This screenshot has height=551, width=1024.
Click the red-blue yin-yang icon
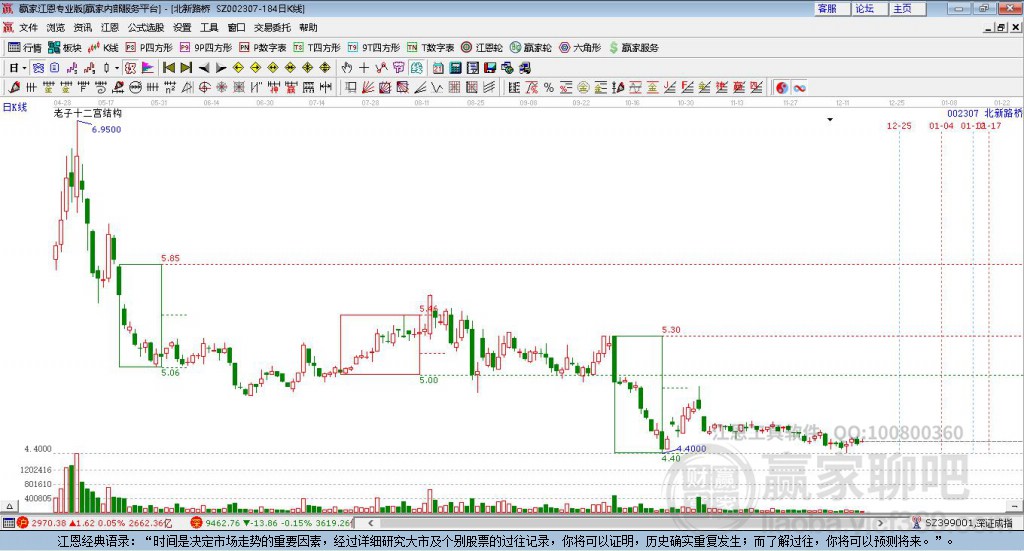coord(782,87)
